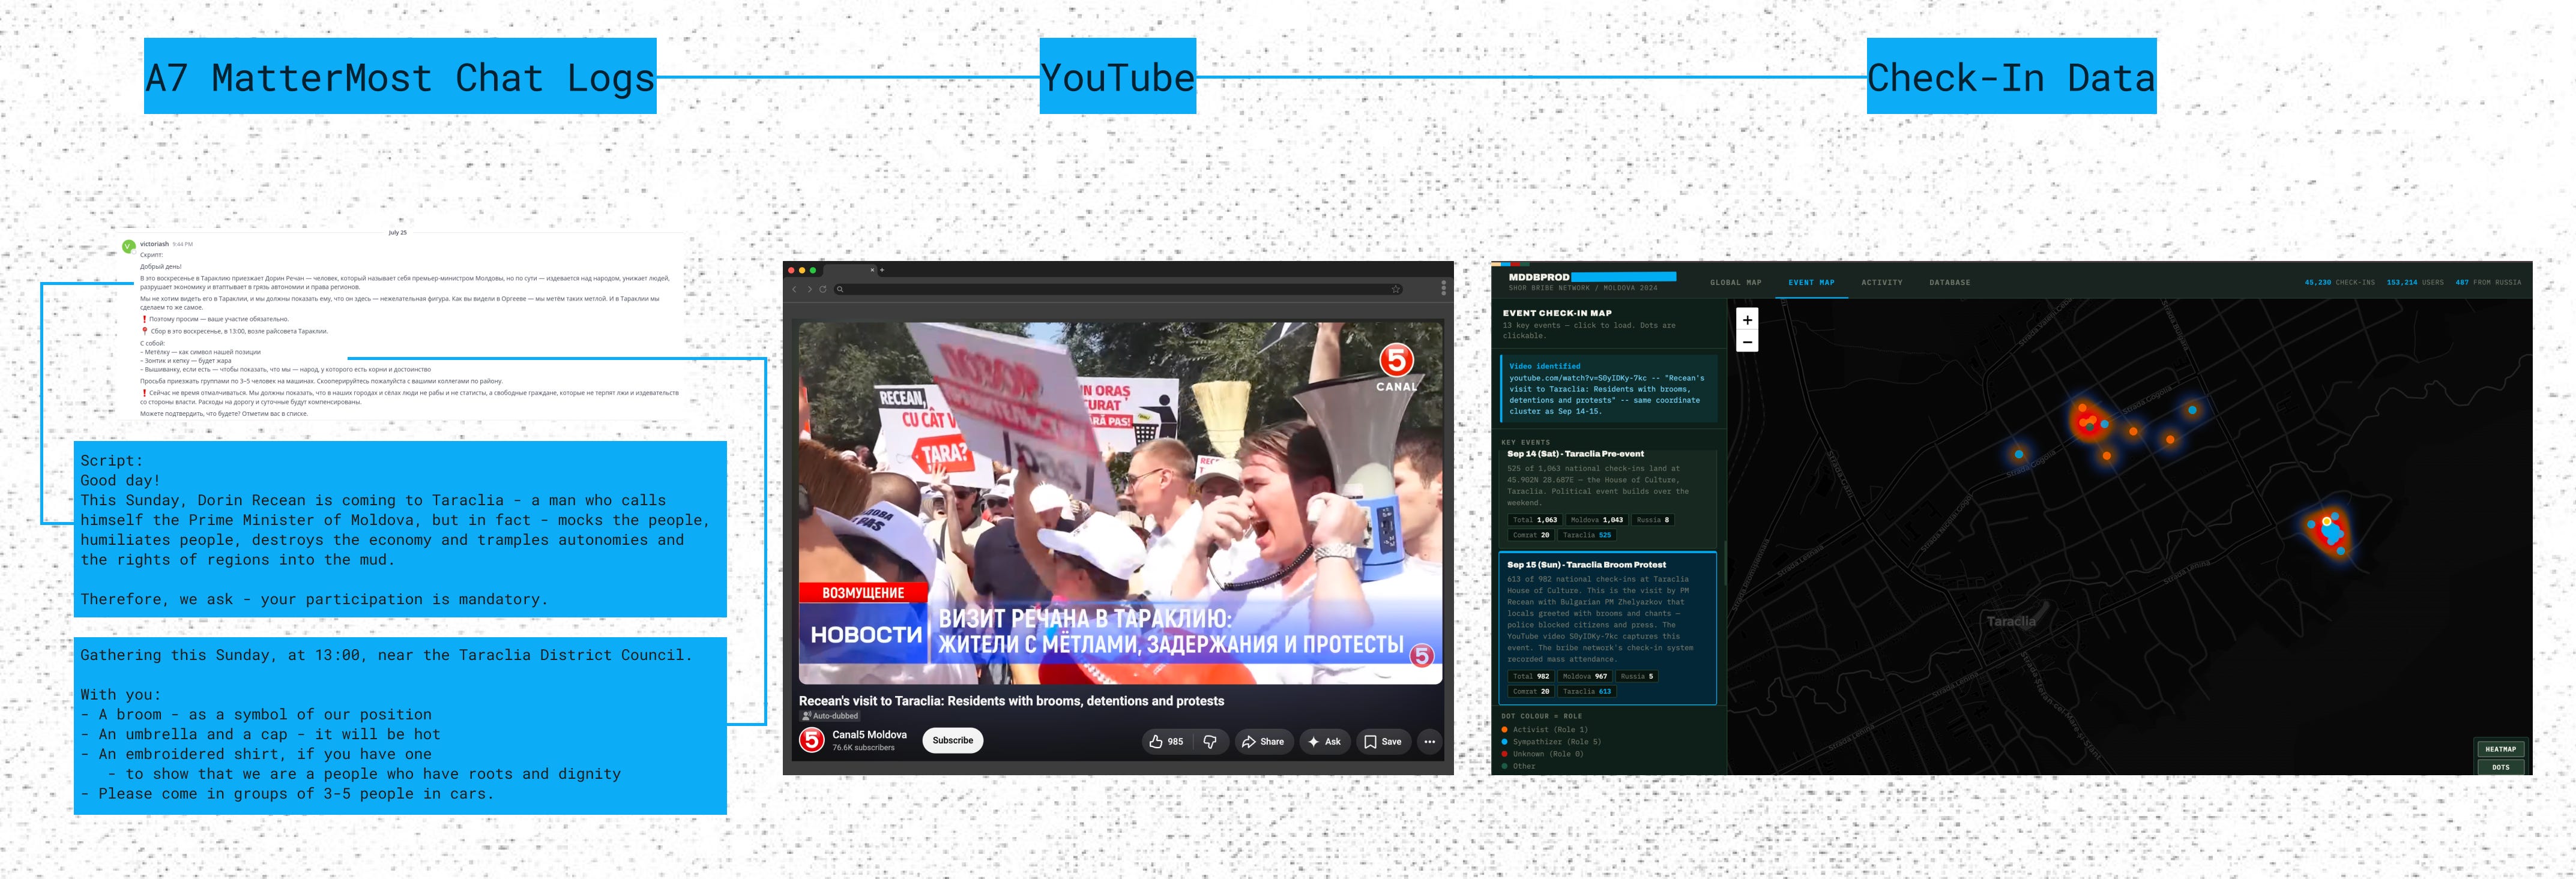The height and width of the screenshot is (879, 2576).
Task: Click the 153,214 users counter
Action: click(x=2415, y=283)
